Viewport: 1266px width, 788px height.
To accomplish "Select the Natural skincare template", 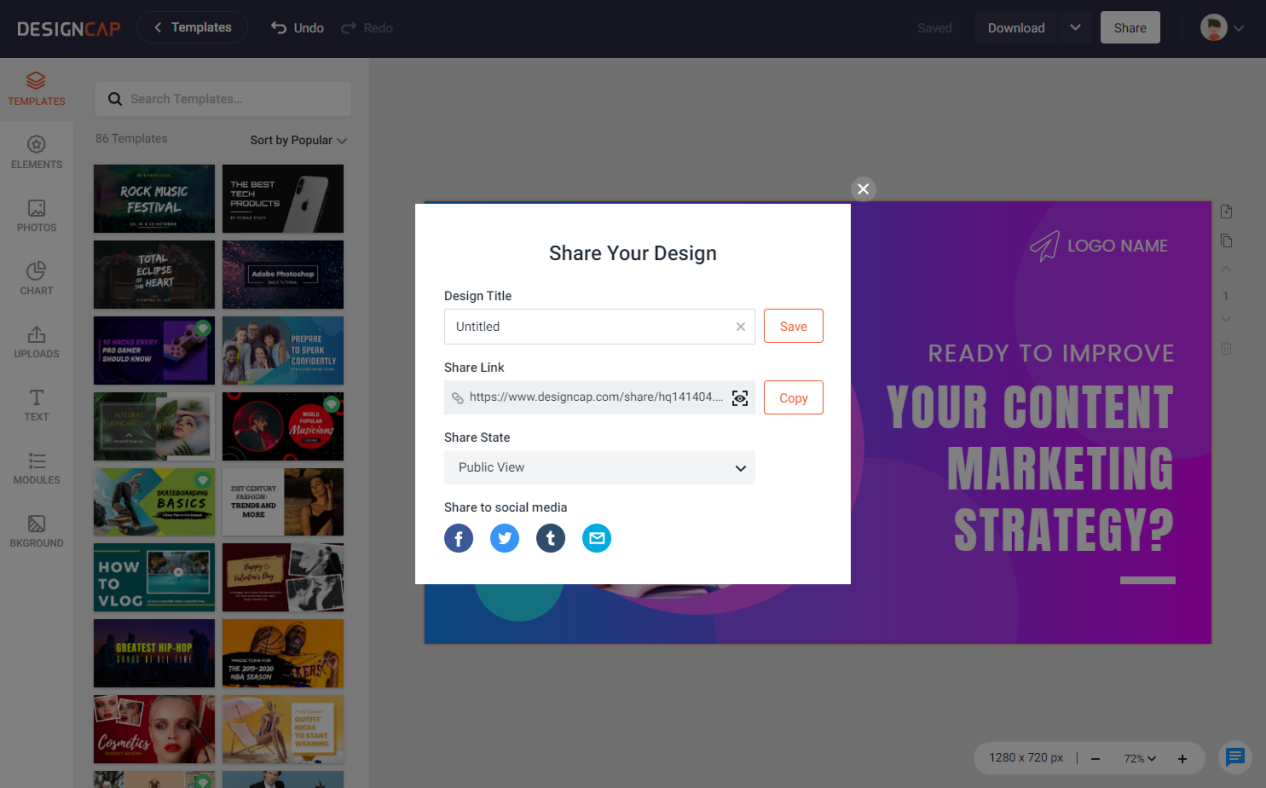I will pyautogui.click(x=154, y=427).
